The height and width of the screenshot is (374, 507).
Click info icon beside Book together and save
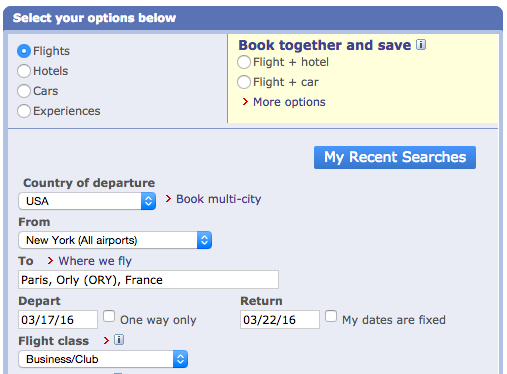[421, 45]
